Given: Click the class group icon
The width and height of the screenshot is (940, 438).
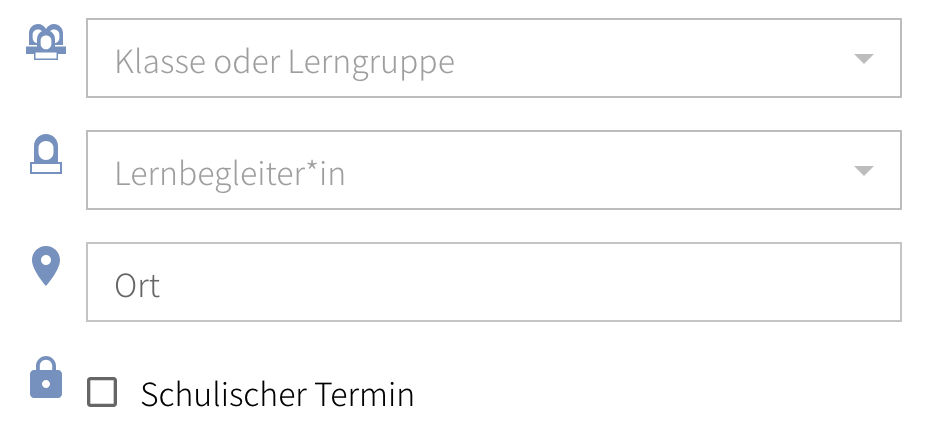Looking at the screenshot, I should tap(46, 44).
